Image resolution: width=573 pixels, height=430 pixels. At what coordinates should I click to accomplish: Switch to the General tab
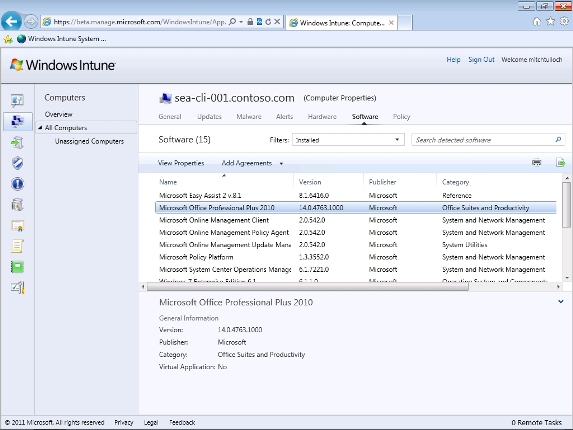(170, 117)
